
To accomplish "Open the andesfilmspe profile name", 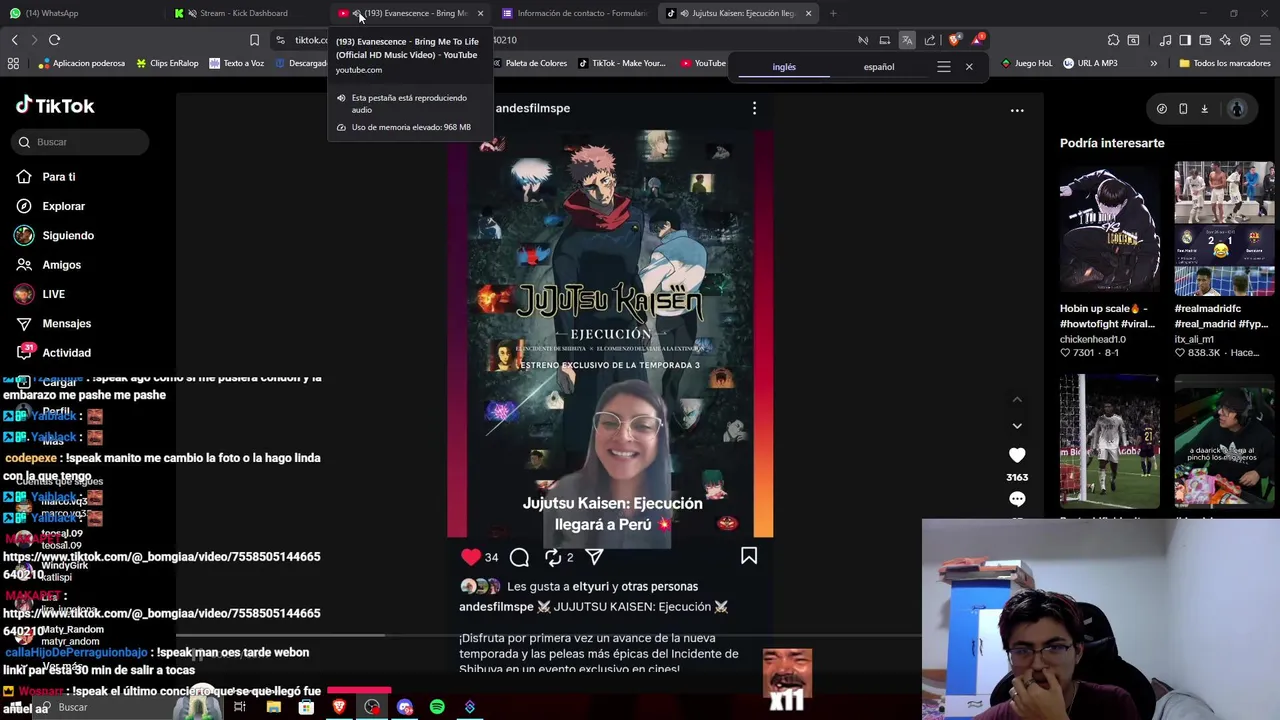I will point(533,108).
